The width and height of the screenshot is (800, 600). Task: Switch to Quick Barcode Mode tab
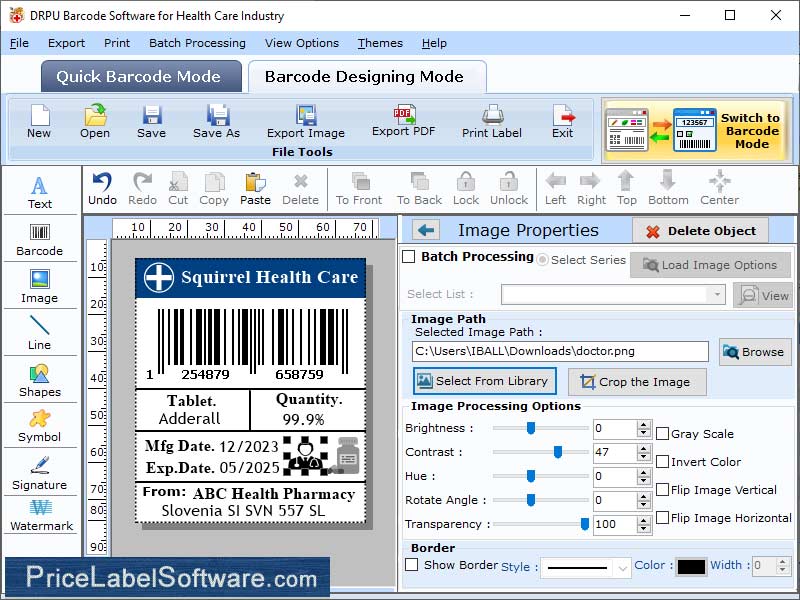coord(141,77)
